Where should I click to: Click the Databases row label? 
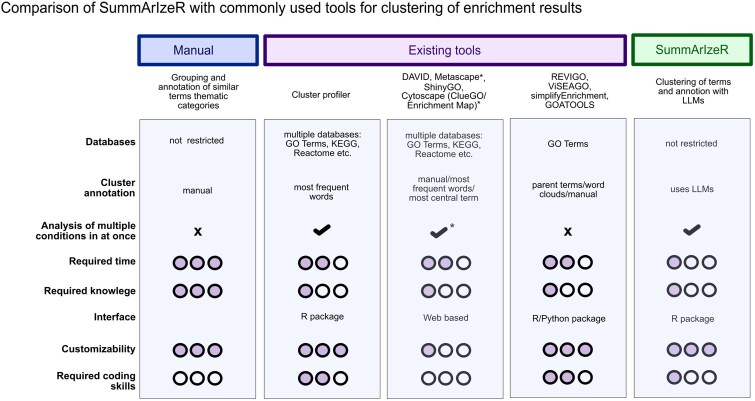pyautogui.click(x=110, y=142)
